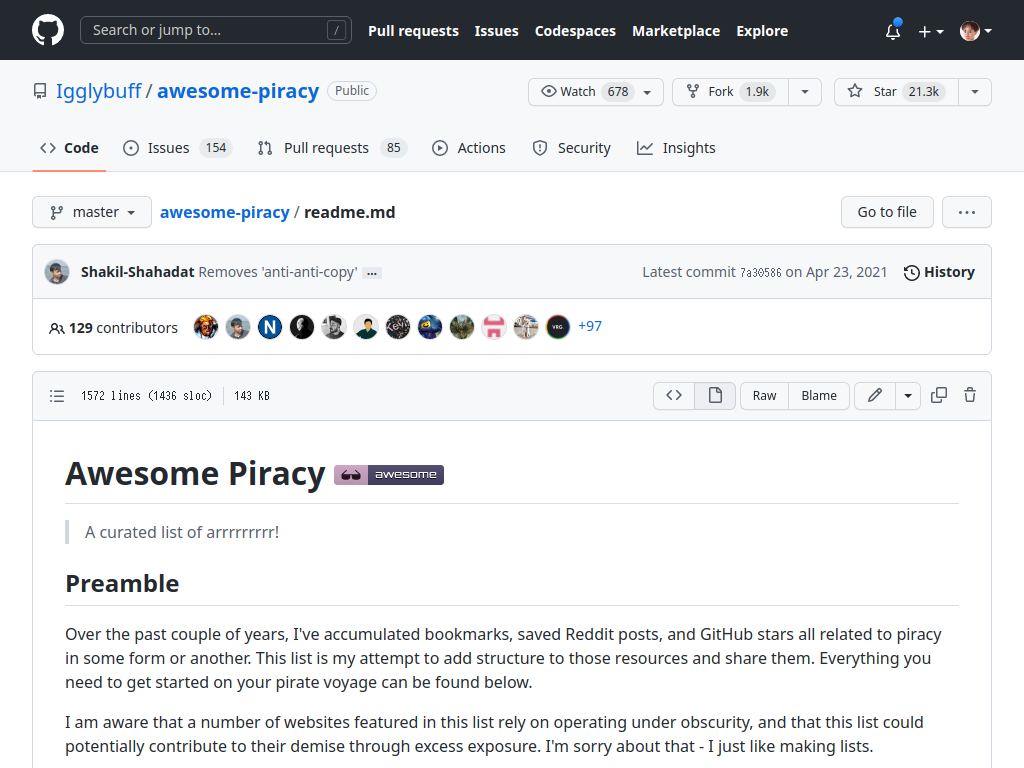Switch to the Security tab
This screenshot has width=1024, height=768.
point(571,148)
